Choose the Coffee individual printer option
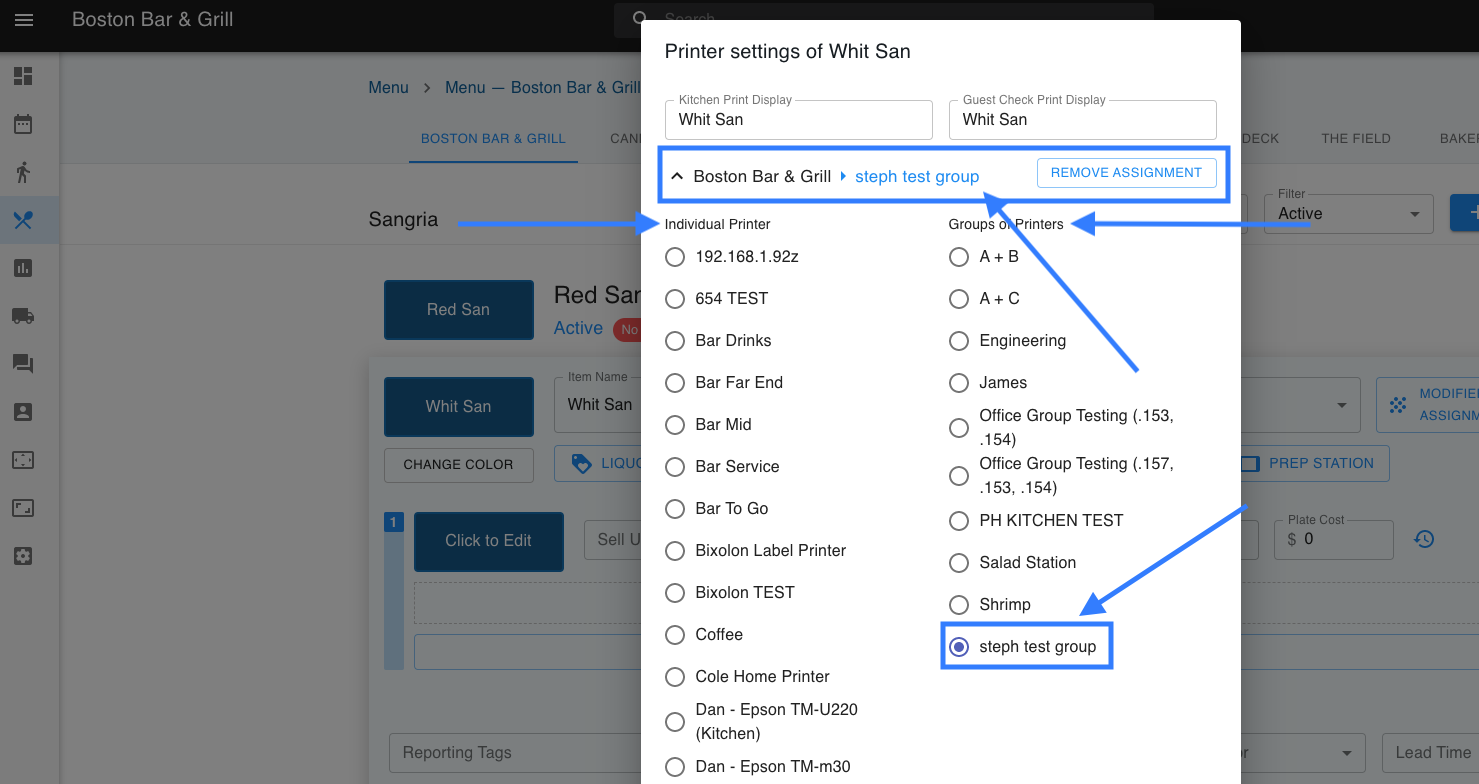This screenshot has height=784, width=1479. pyautogui.click(x=675, y=635)
